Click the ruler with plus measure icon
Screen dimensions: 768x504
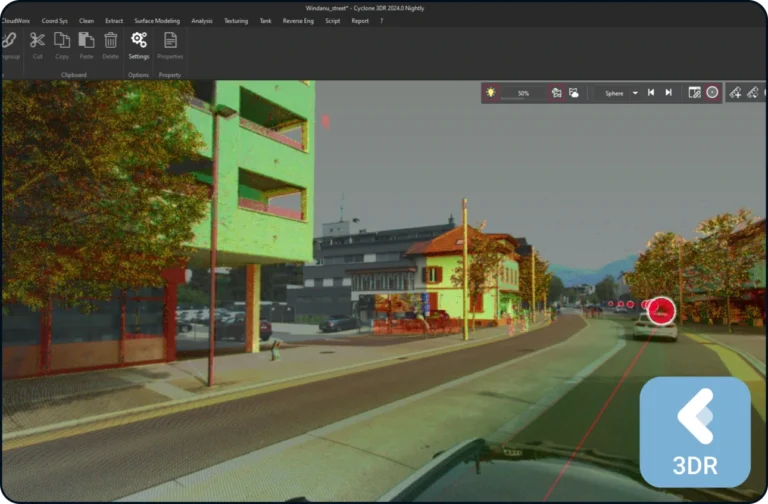[x=735, y=93]
